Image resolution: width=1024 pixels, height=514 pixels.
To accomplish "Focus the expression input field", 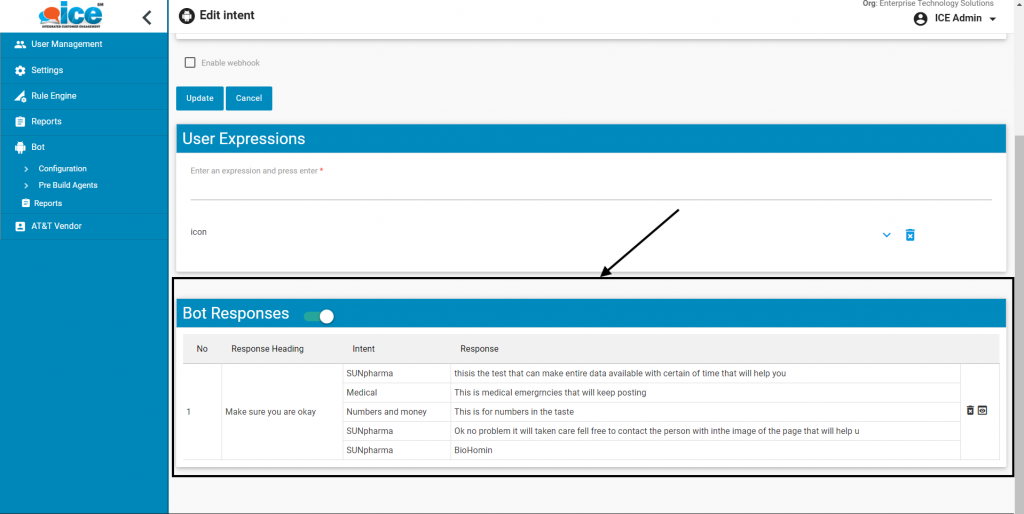I will (590, 189).
